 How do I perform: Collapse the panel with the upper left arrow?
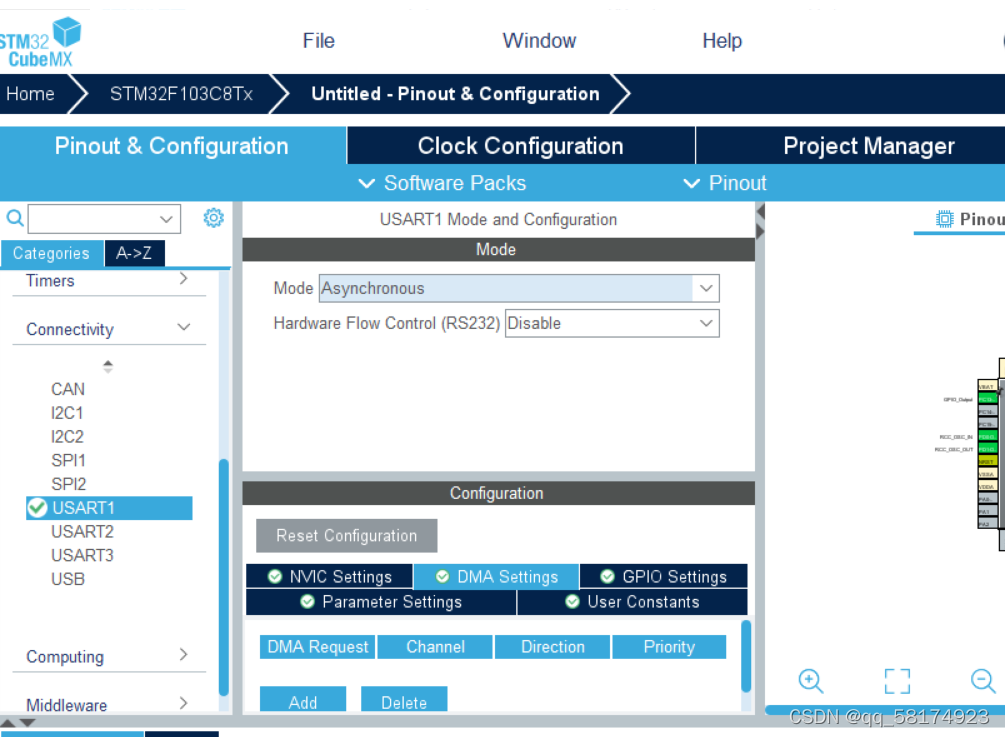[x=760, y=211]
